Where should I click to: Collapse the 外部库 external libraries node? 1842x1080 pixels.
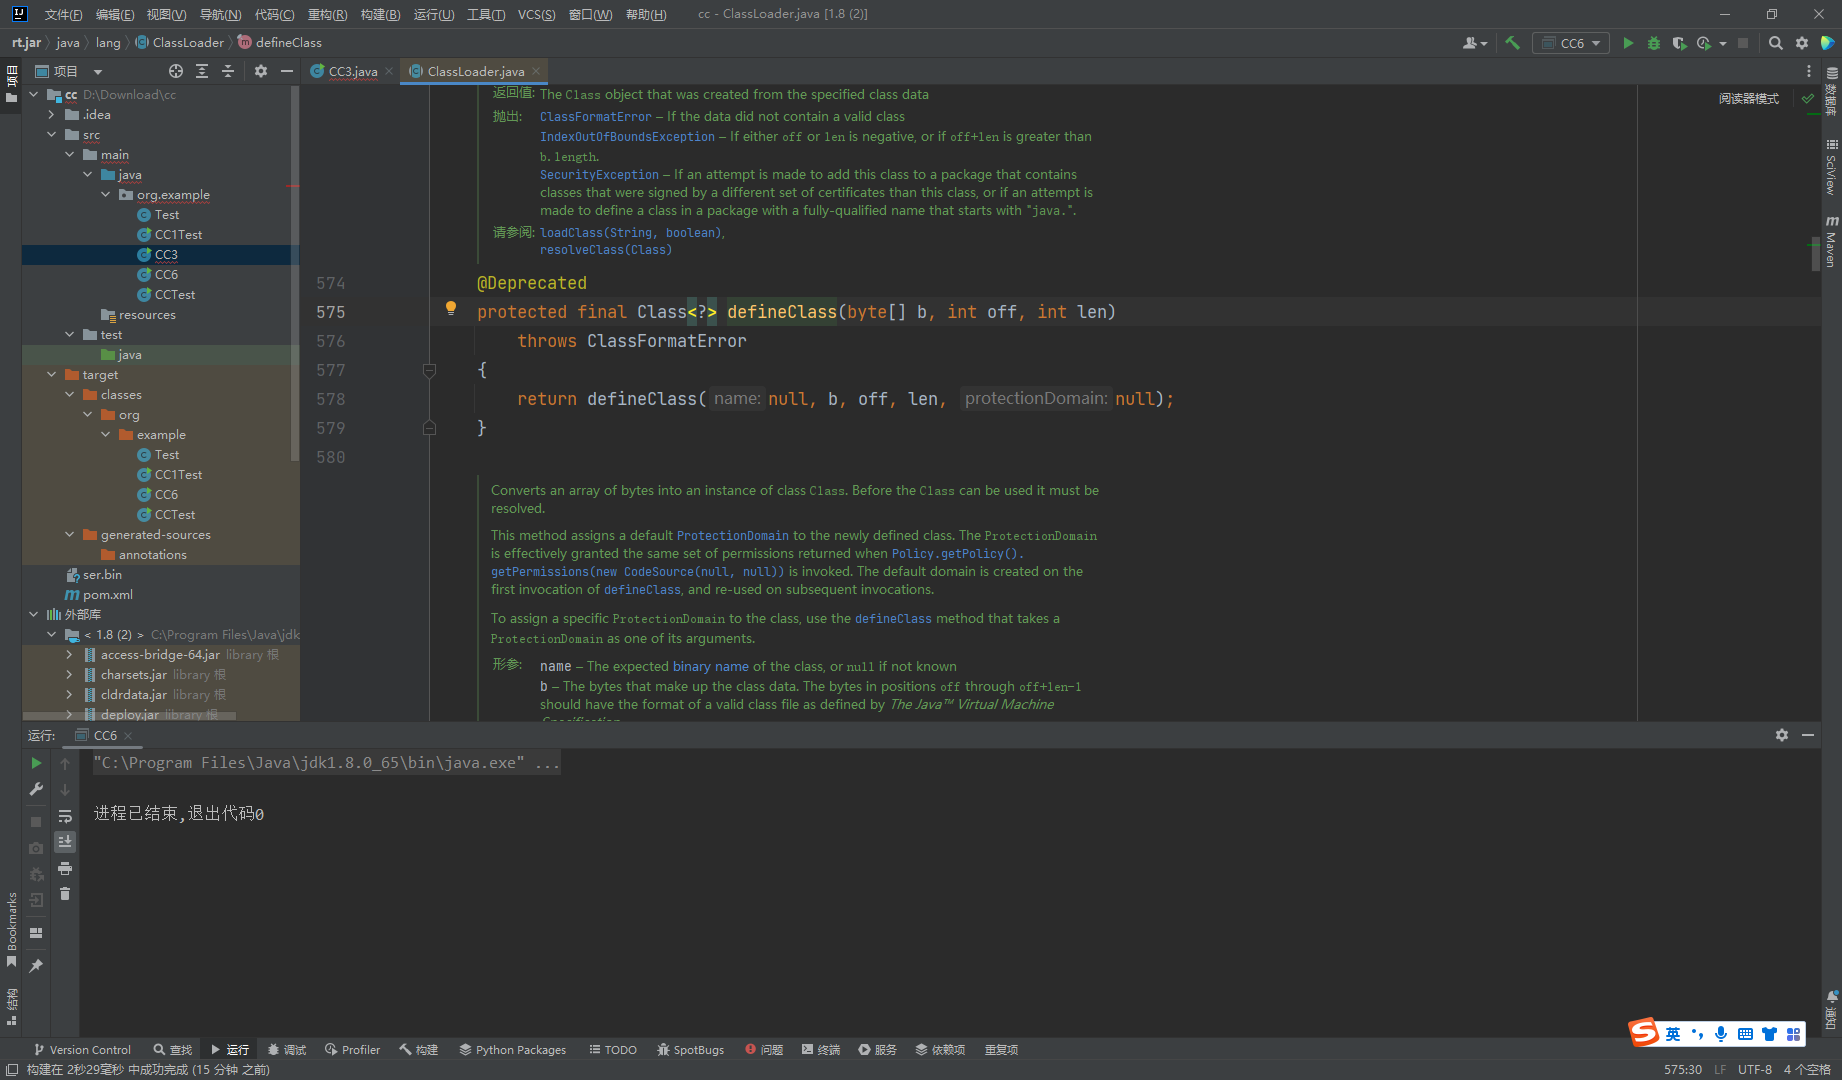pyautogui.click(x=33, y=614)
